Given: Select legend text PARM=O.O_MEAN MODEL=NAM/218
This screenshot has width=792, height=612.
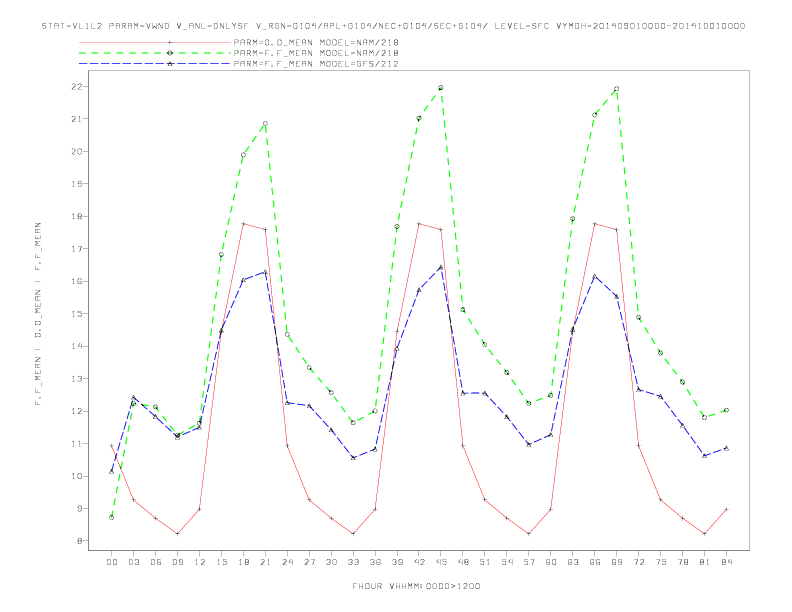Looking at the screenshot, I should point(316,42).
